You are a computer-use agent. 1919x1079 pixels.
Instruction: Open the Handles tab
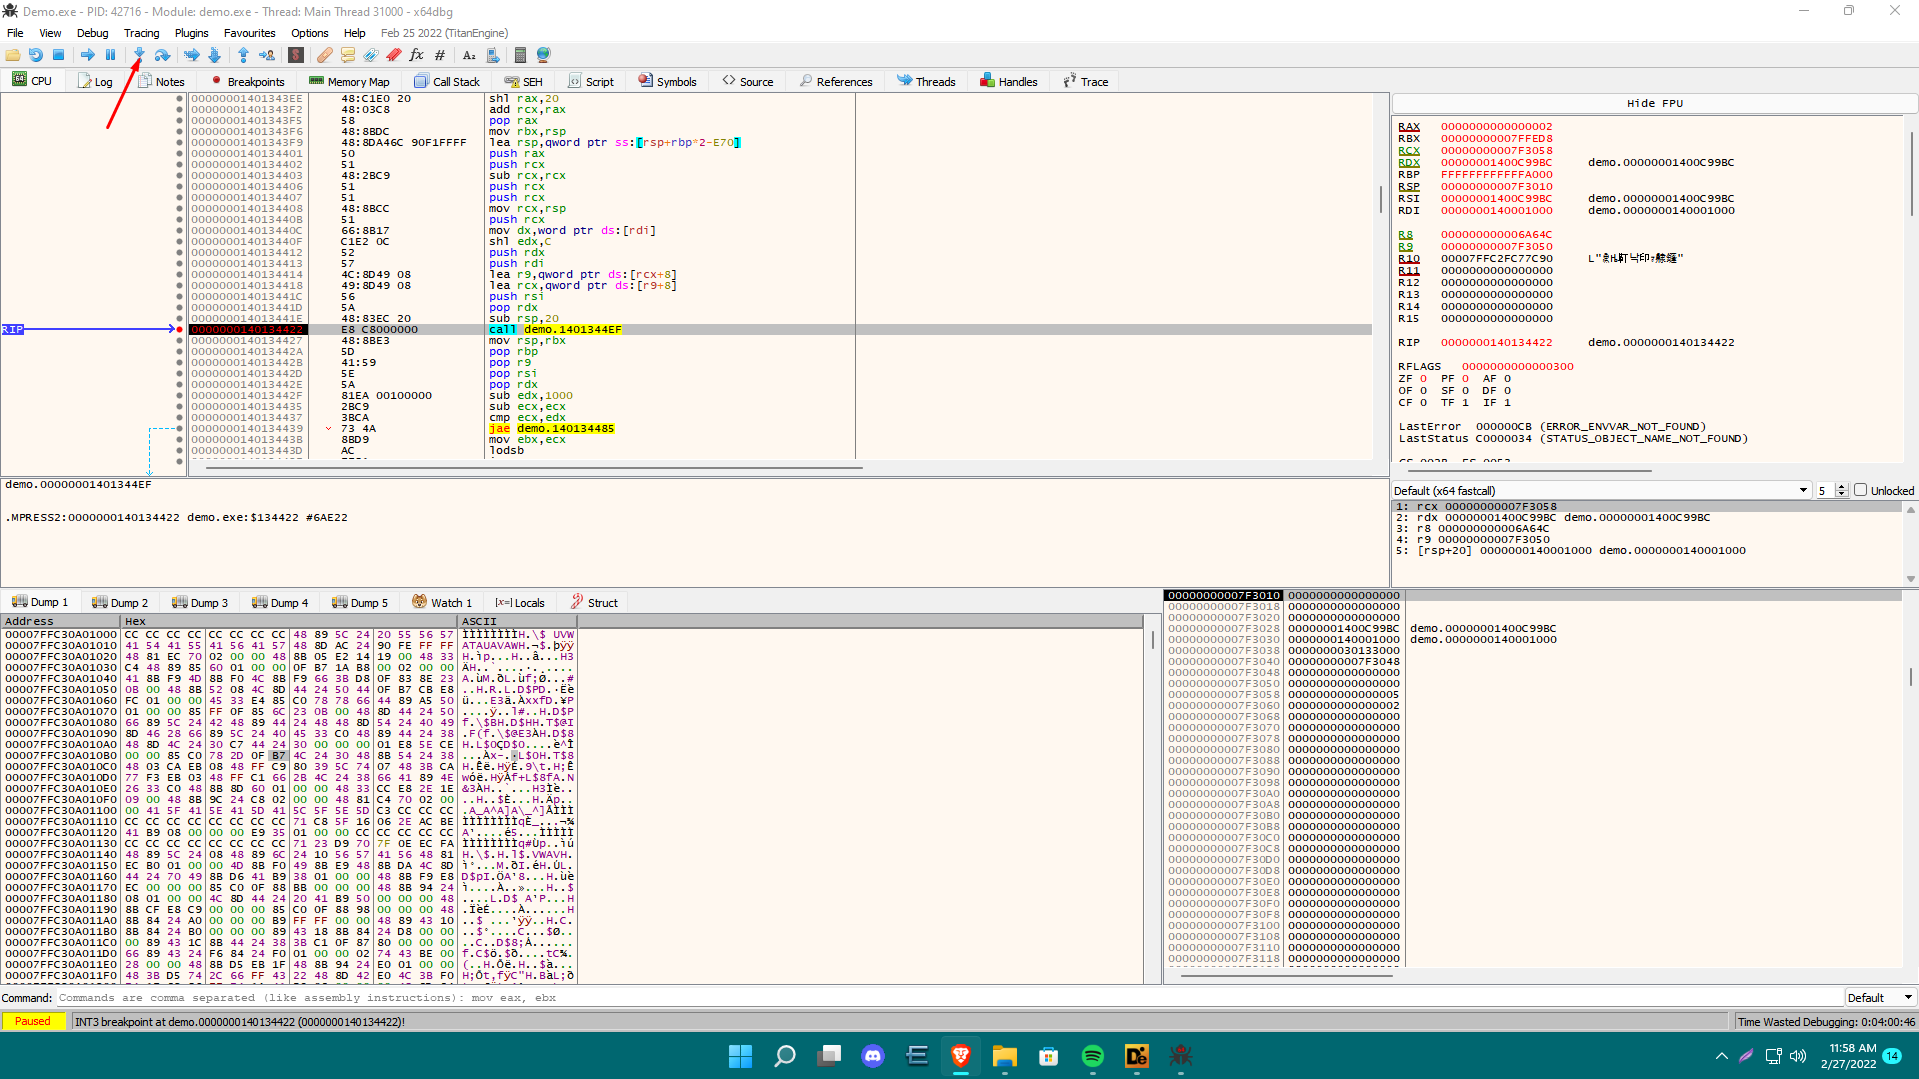(x=1009, y=81)
